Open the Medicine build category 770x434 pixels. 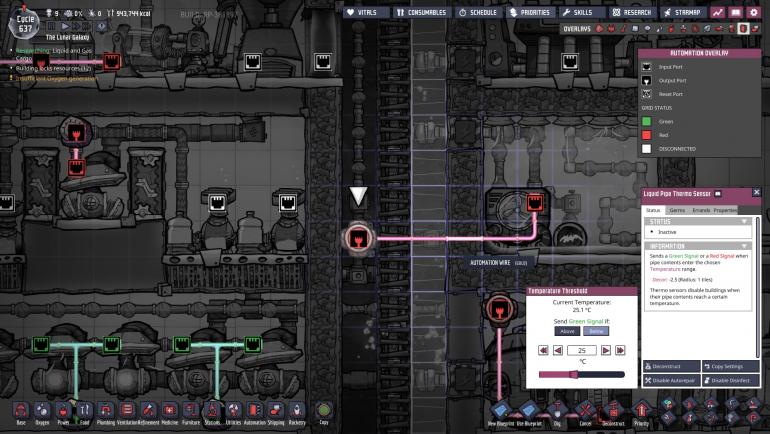tap(169, 412)
